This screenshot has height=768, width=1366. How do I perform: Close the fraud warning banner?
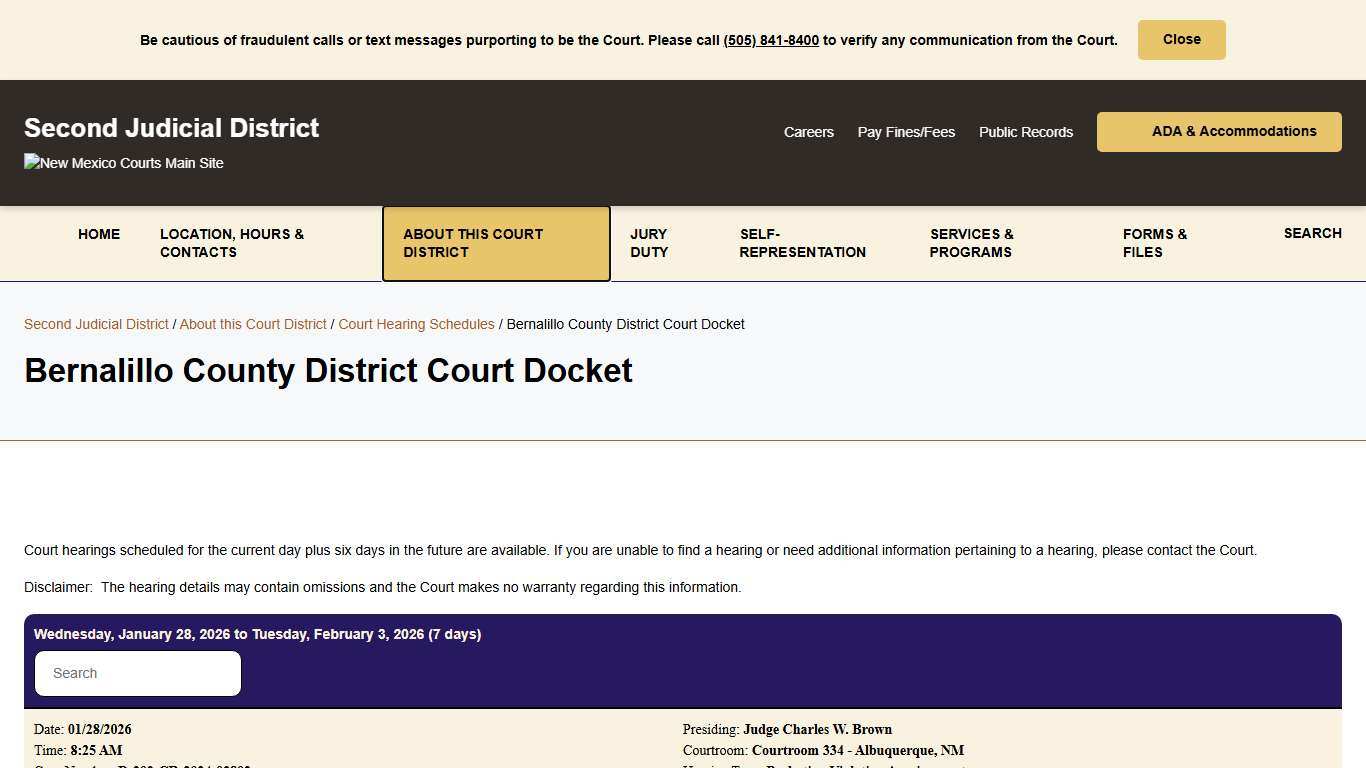pyautogui.click(x=1181, y=39)
